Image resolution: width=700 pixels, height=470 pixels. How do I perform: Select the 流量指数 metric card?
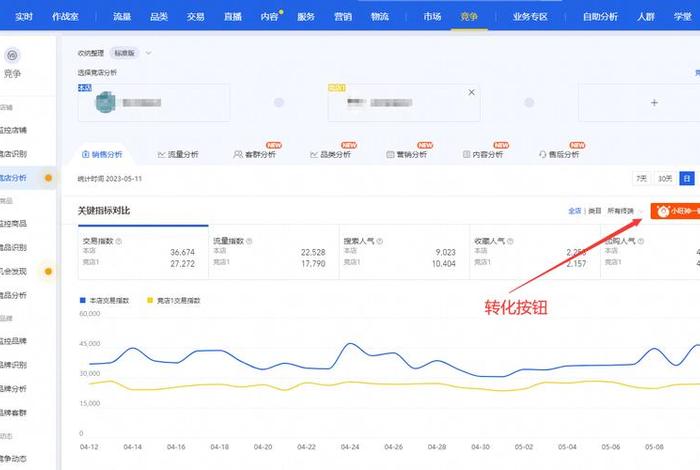click(274, 253)
